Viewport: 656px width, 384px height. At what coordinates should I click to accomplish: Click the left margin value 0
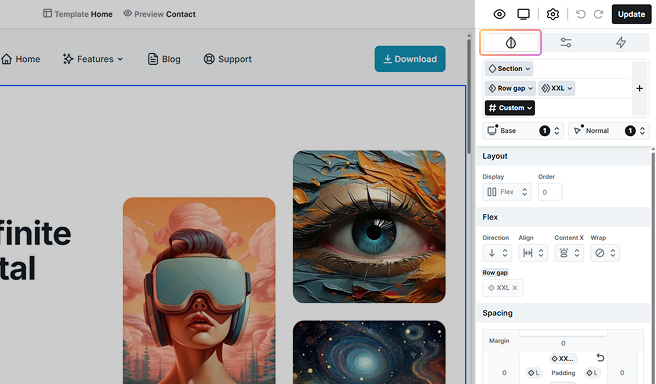coord(504,373)
